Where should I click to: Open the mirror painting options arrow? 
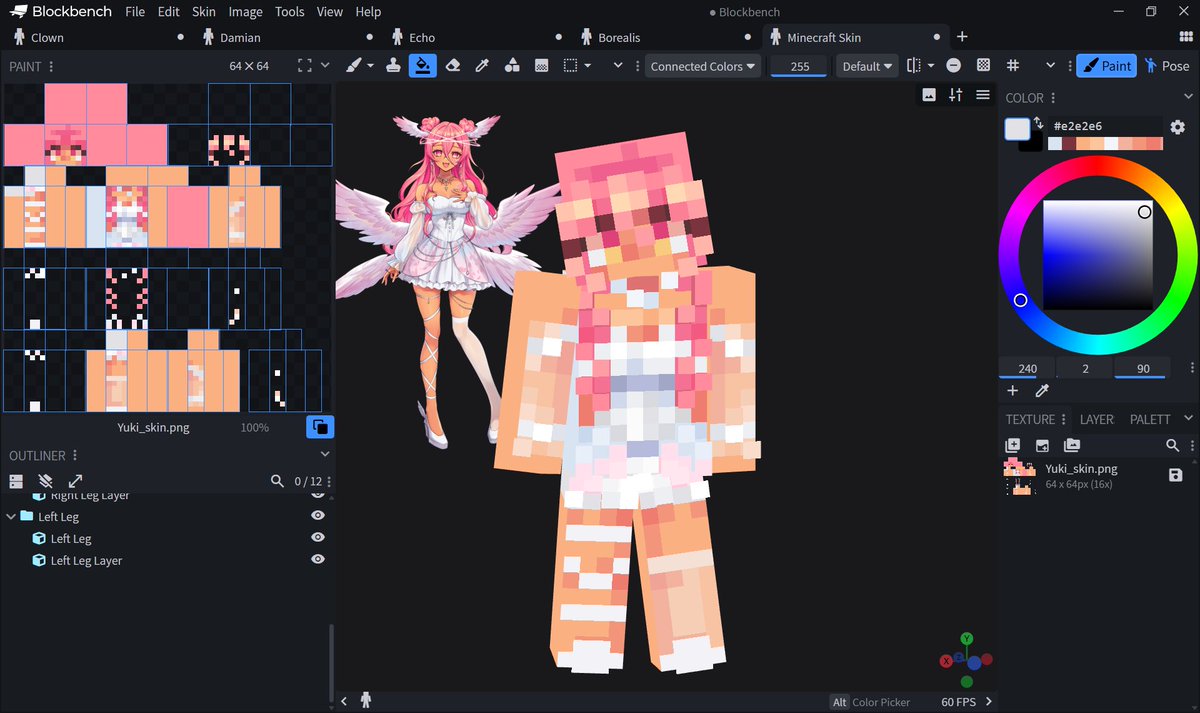coord(931,66)
